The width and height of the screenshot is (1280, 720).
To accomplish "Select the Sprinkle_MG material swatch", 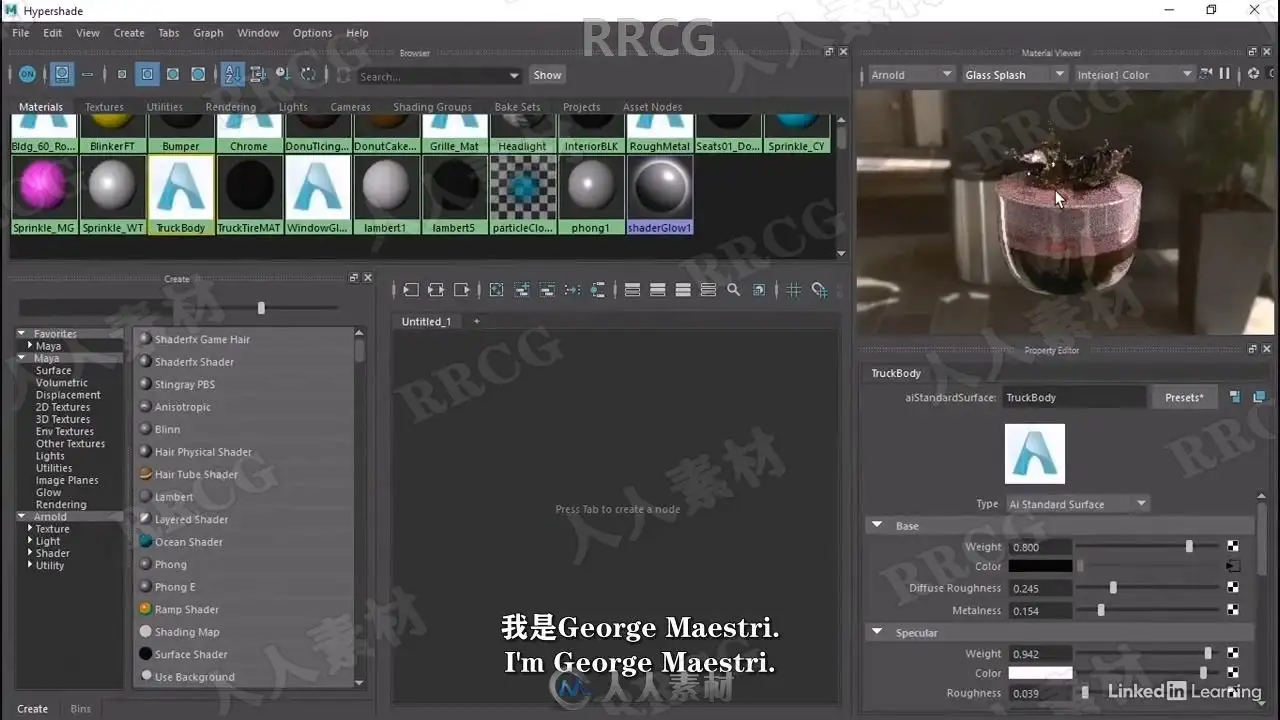I will click(43, 195).
